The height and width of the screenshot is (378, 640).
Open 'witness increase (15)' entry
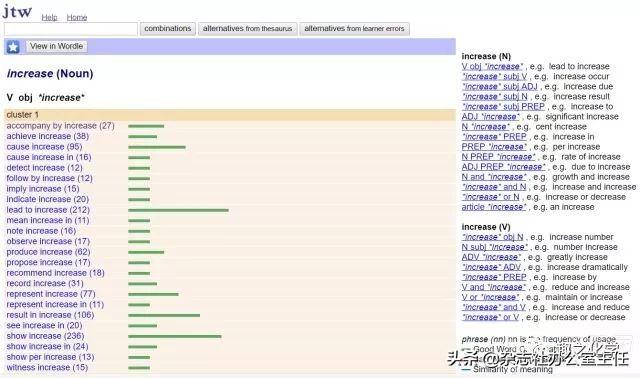tap(47, 367)
